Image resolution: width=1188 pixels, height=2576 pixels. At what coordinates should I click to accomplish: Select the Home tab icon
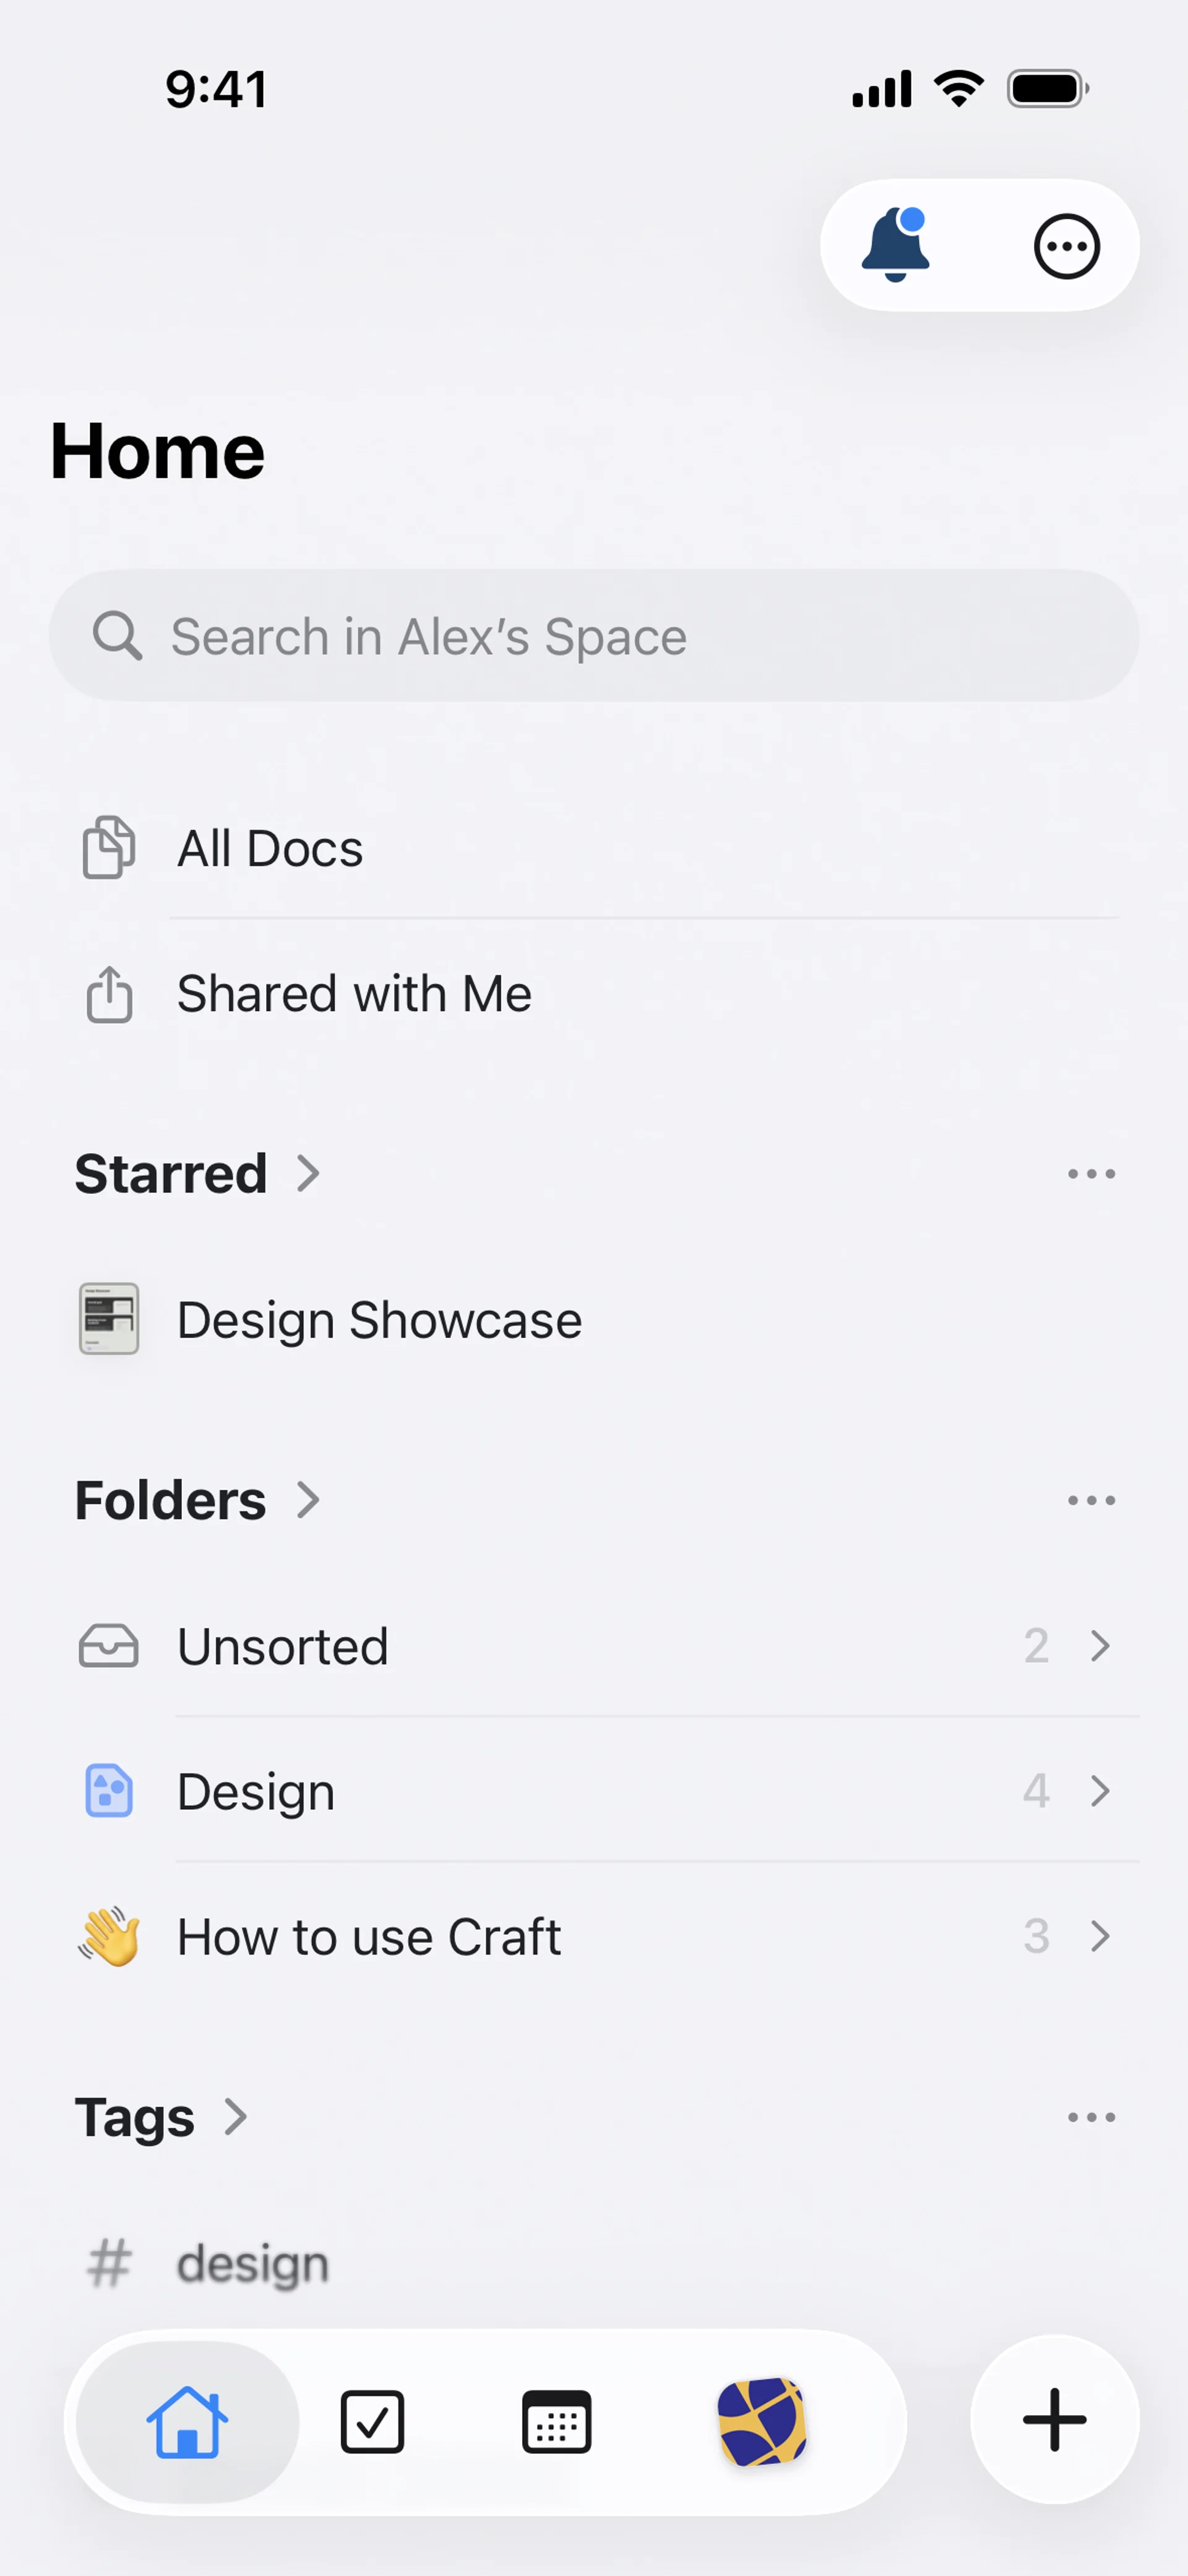click(187, 2422)
